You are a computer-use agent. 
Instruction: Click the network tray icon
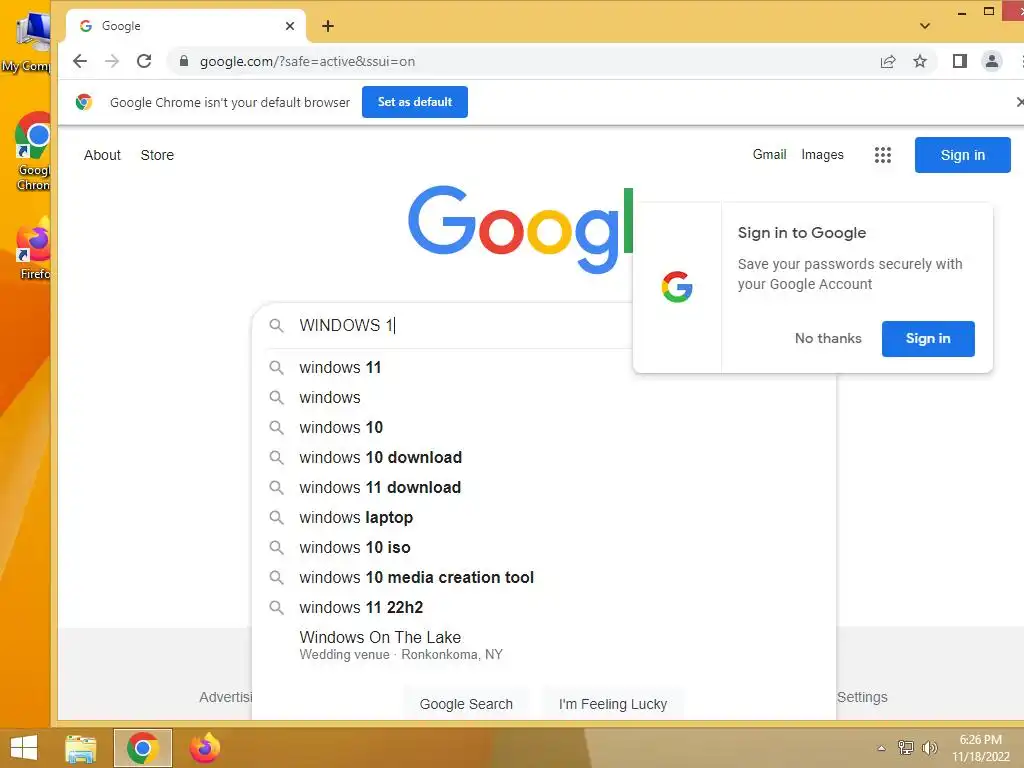[x=905, y=748]
